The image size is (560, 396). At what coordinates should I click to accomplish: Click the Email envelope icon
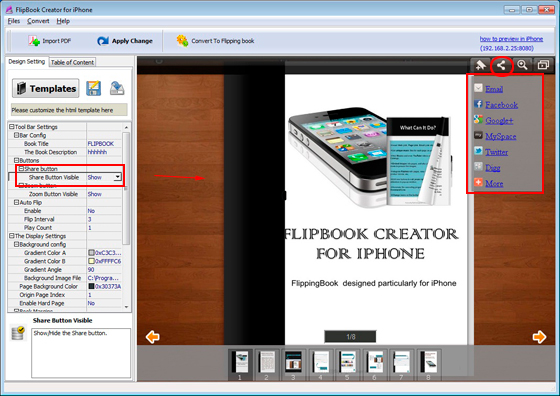tap(478, 88)
